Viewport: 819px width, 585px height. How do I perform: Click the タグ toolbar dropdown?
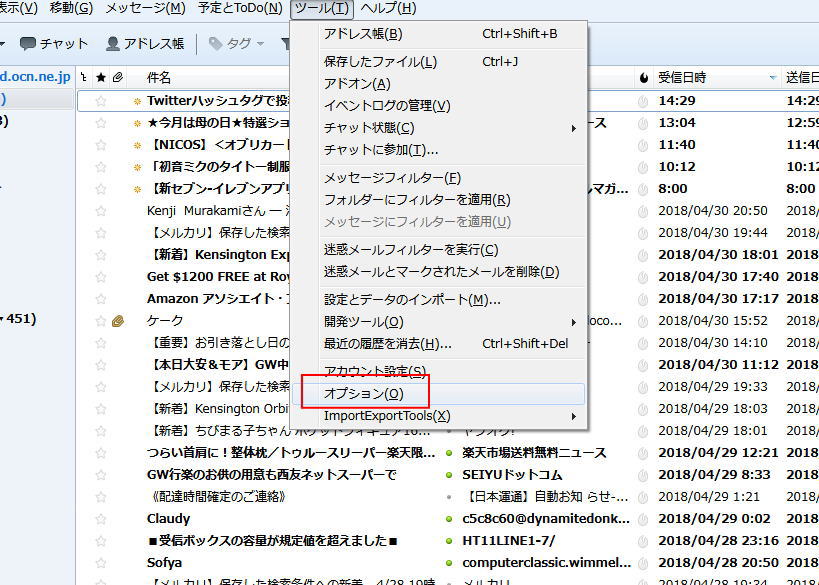coord(237,44)
